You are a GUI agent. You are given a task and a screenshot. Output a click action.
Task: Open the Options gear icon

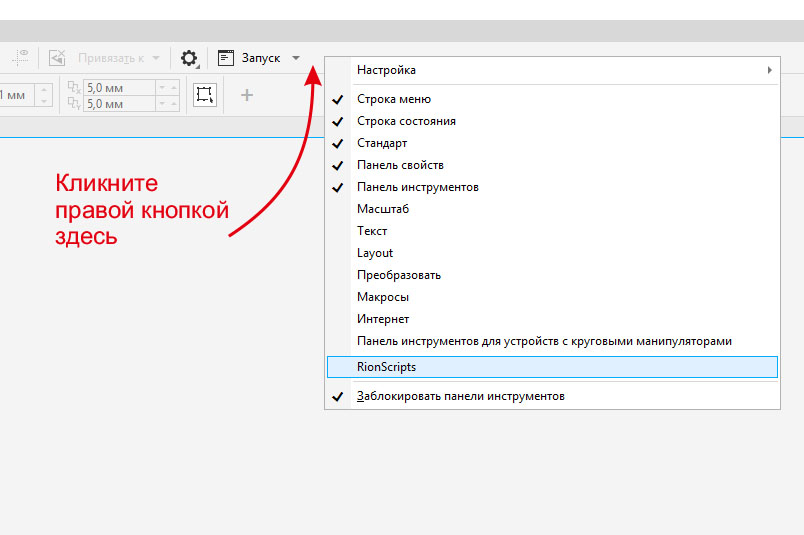pyautogui.click(x=189, y=58)
